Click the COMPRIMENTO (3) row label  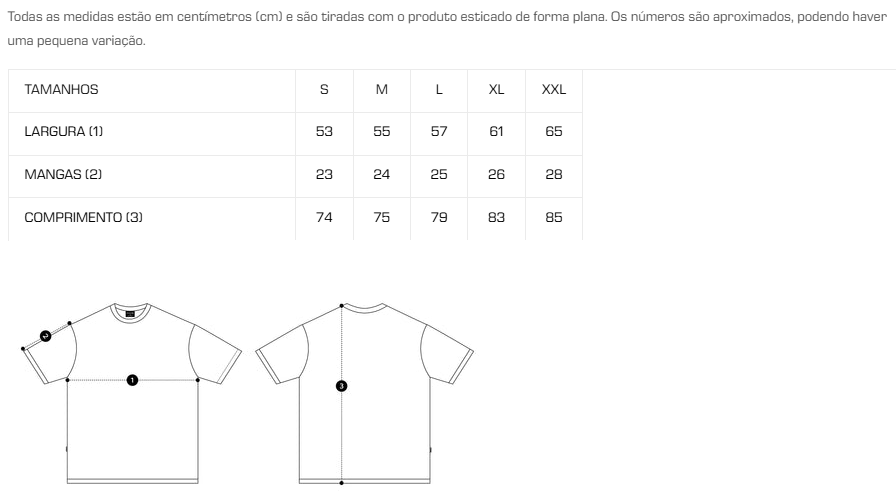[x=83, y=218]
